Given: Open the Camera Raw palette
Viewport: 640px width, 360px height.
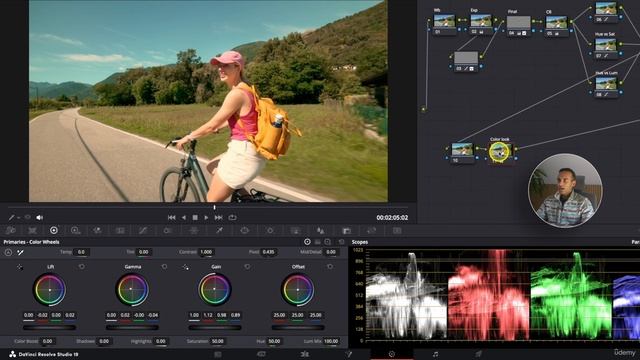Looking at the screenshot, I should click(10, 231).
